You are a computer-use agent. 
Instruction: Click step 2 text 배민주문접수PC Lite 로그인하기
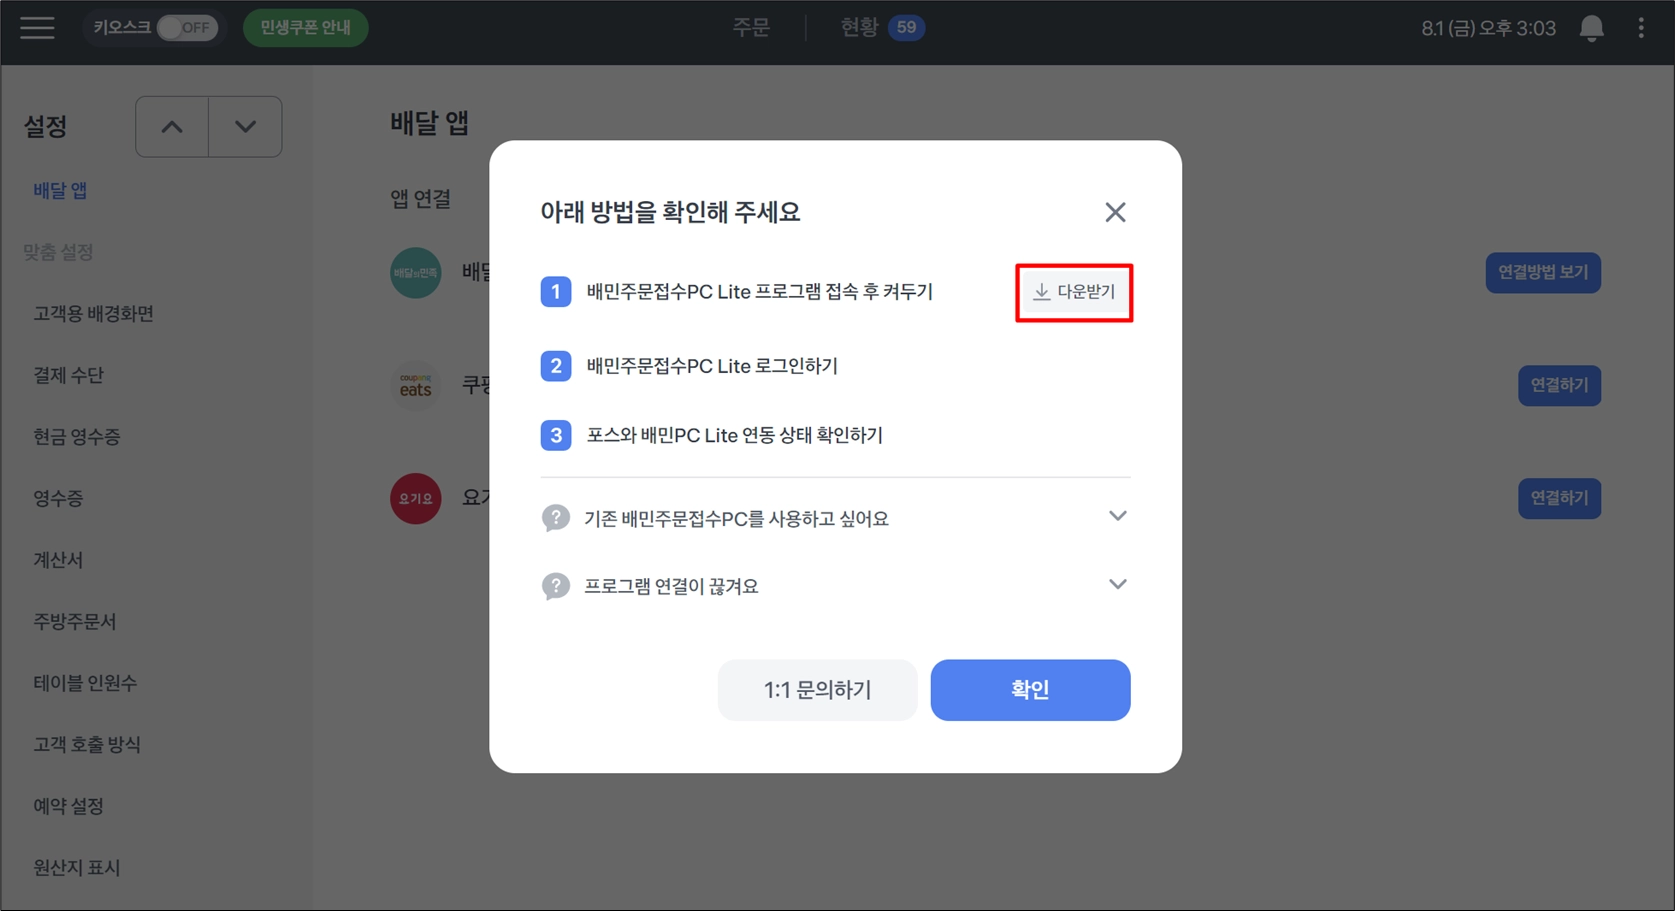712,366
